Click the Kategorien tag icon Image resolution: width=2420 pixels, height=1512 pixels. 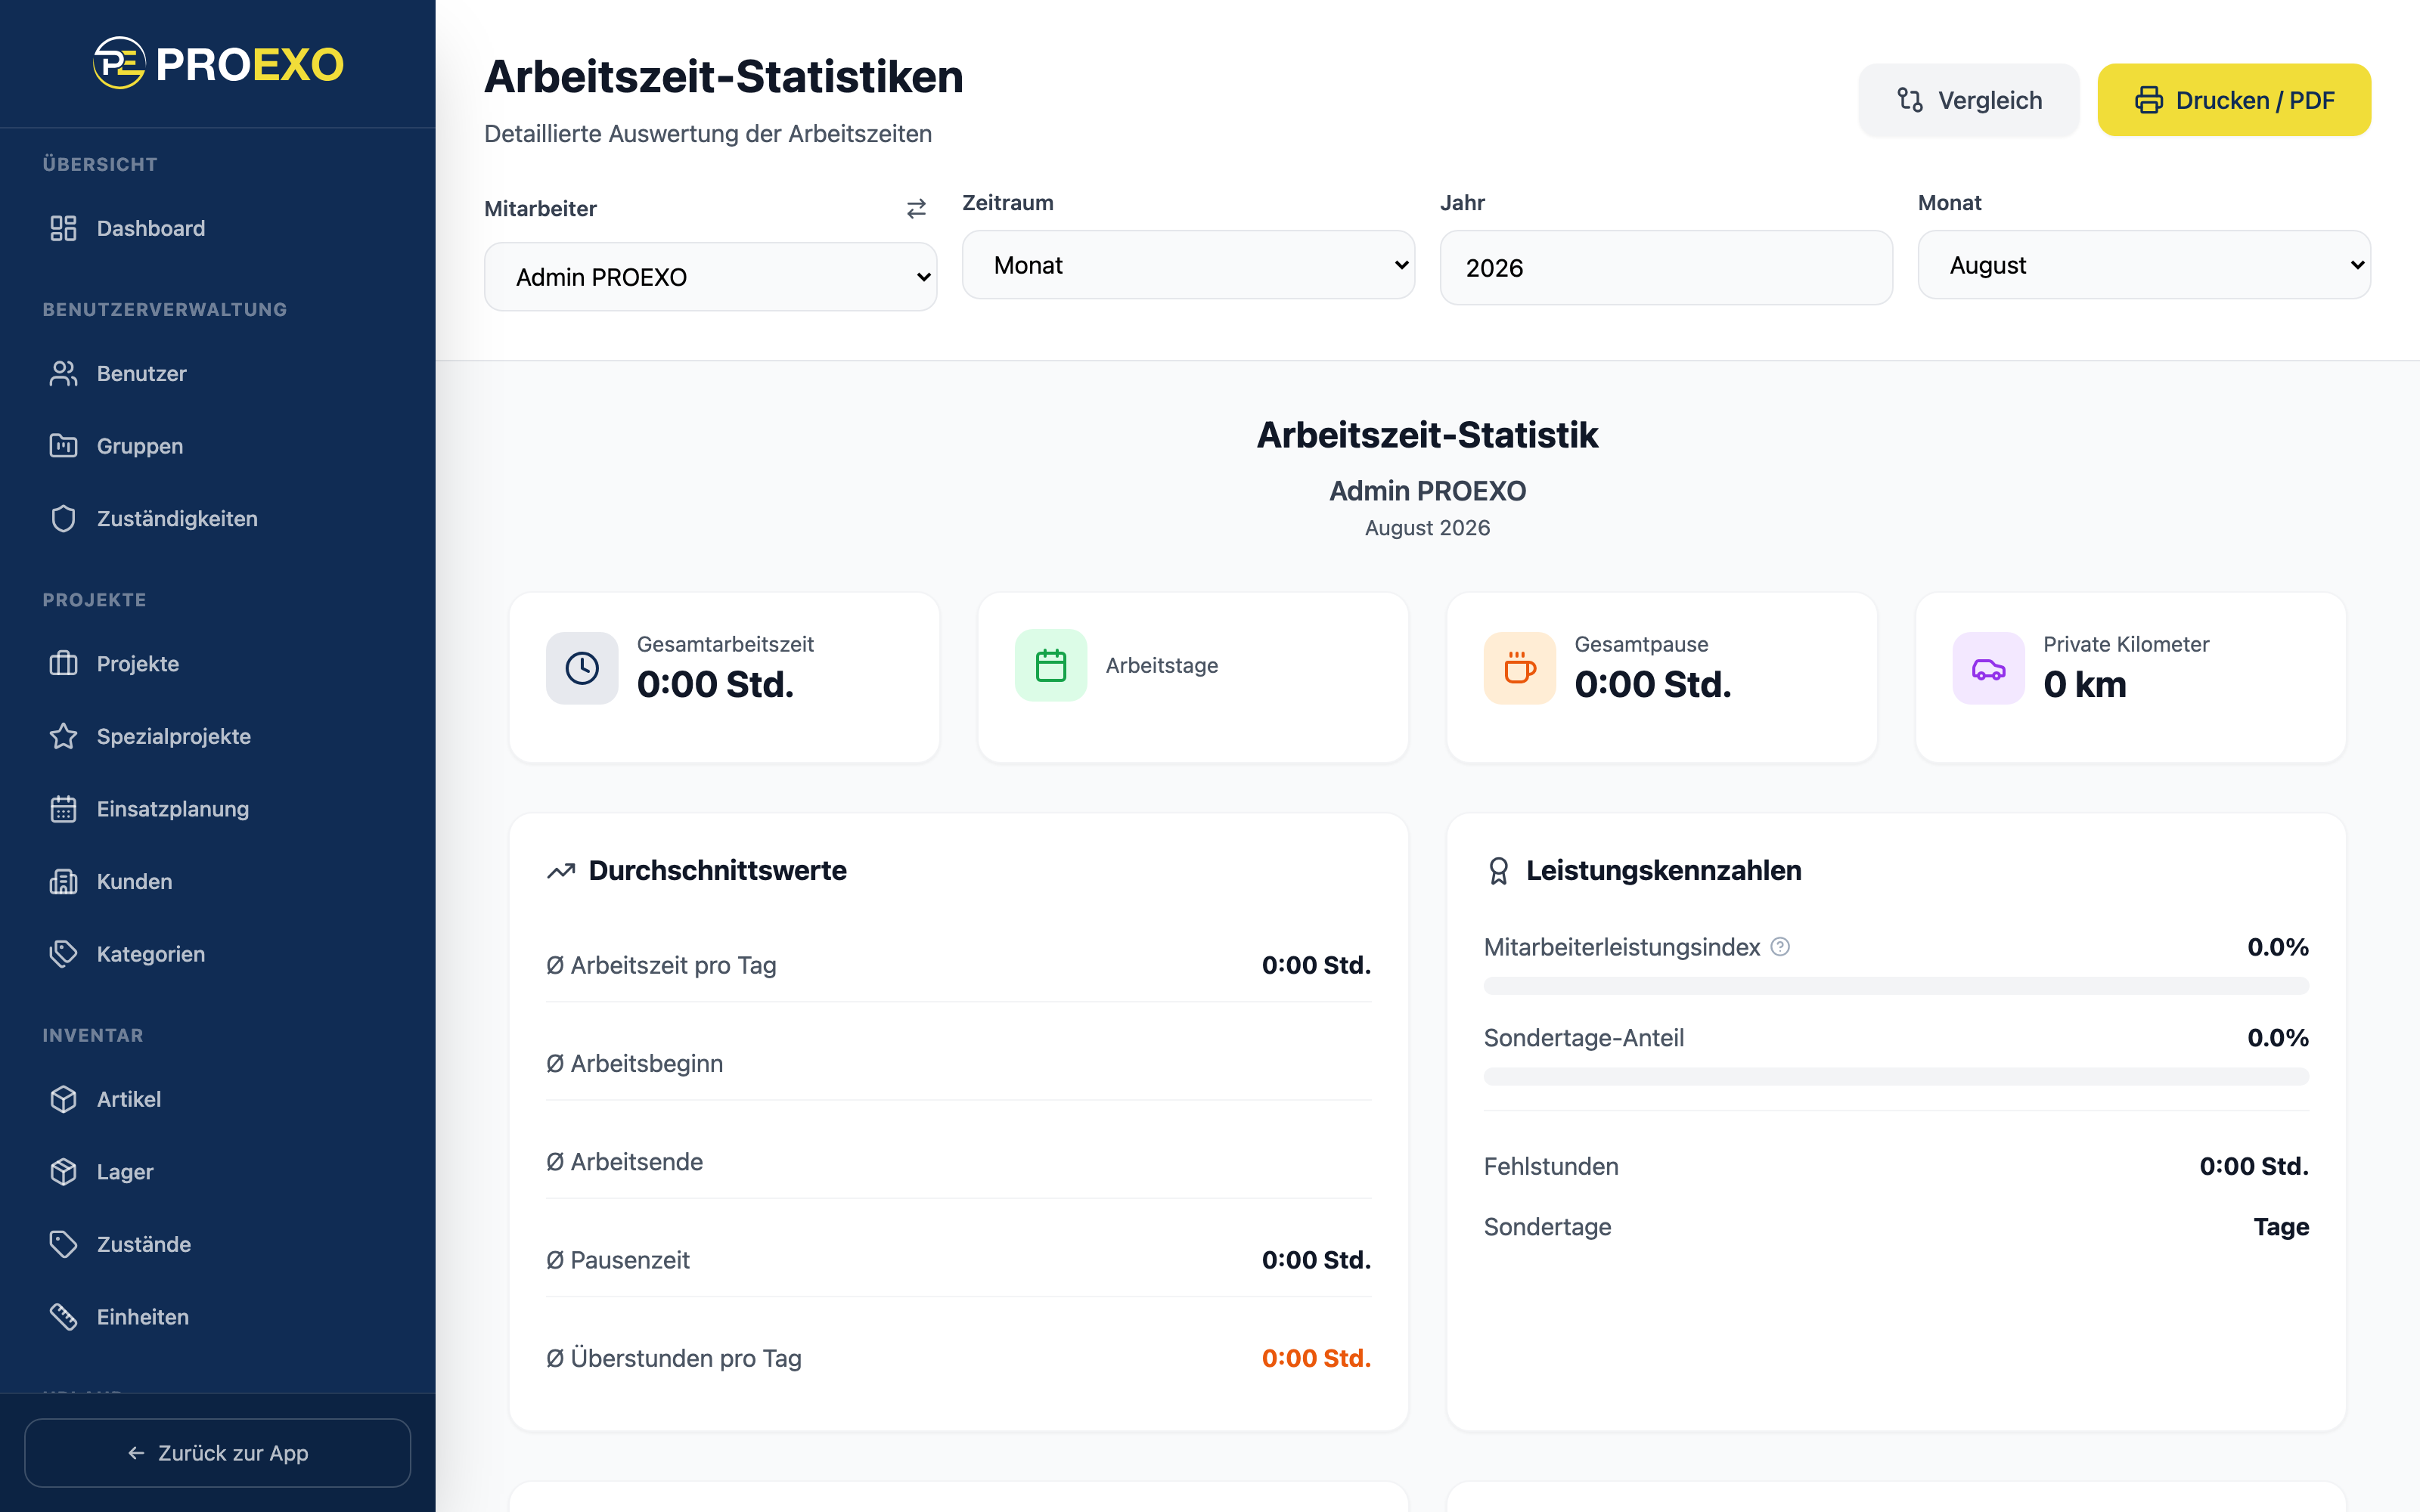click(63, 954)
